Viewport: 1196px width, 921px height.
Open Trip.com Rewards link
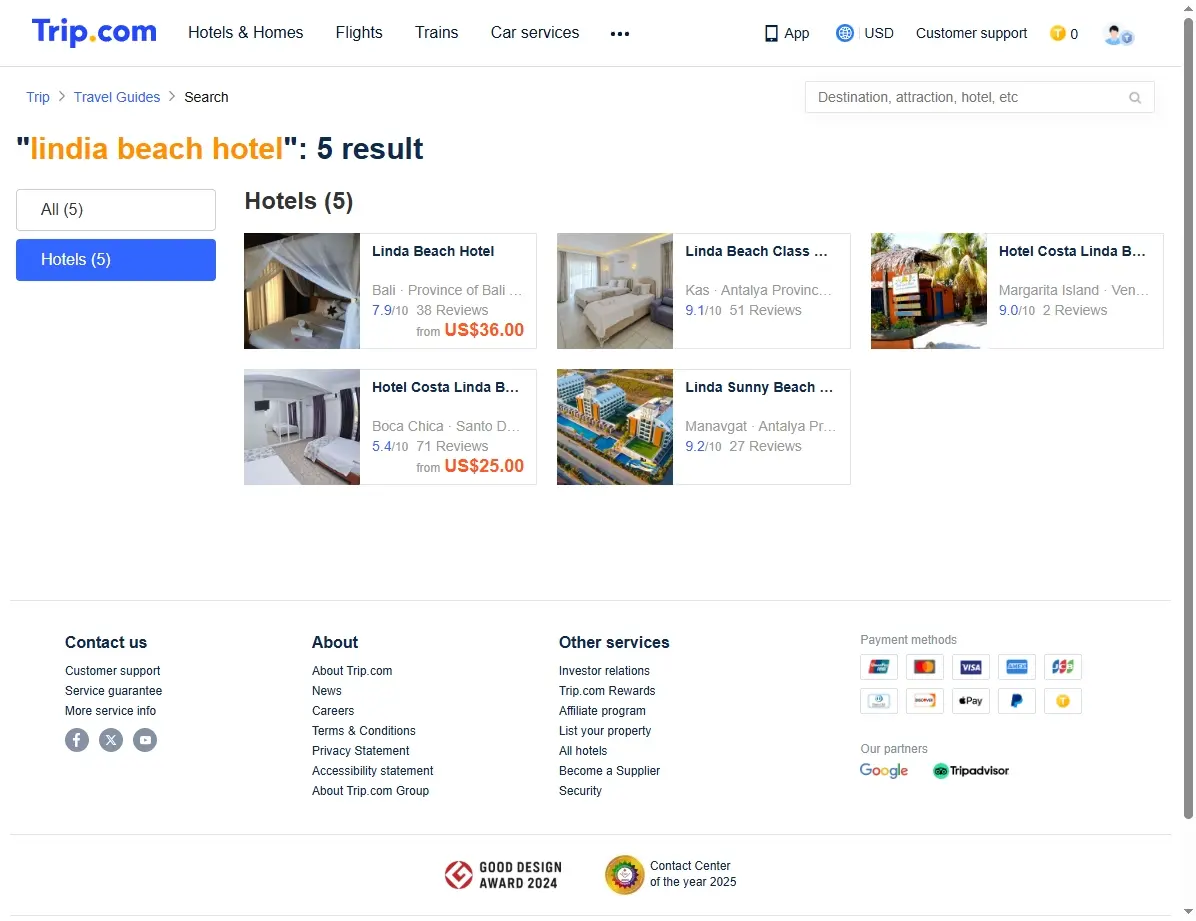tap(606, 691)
